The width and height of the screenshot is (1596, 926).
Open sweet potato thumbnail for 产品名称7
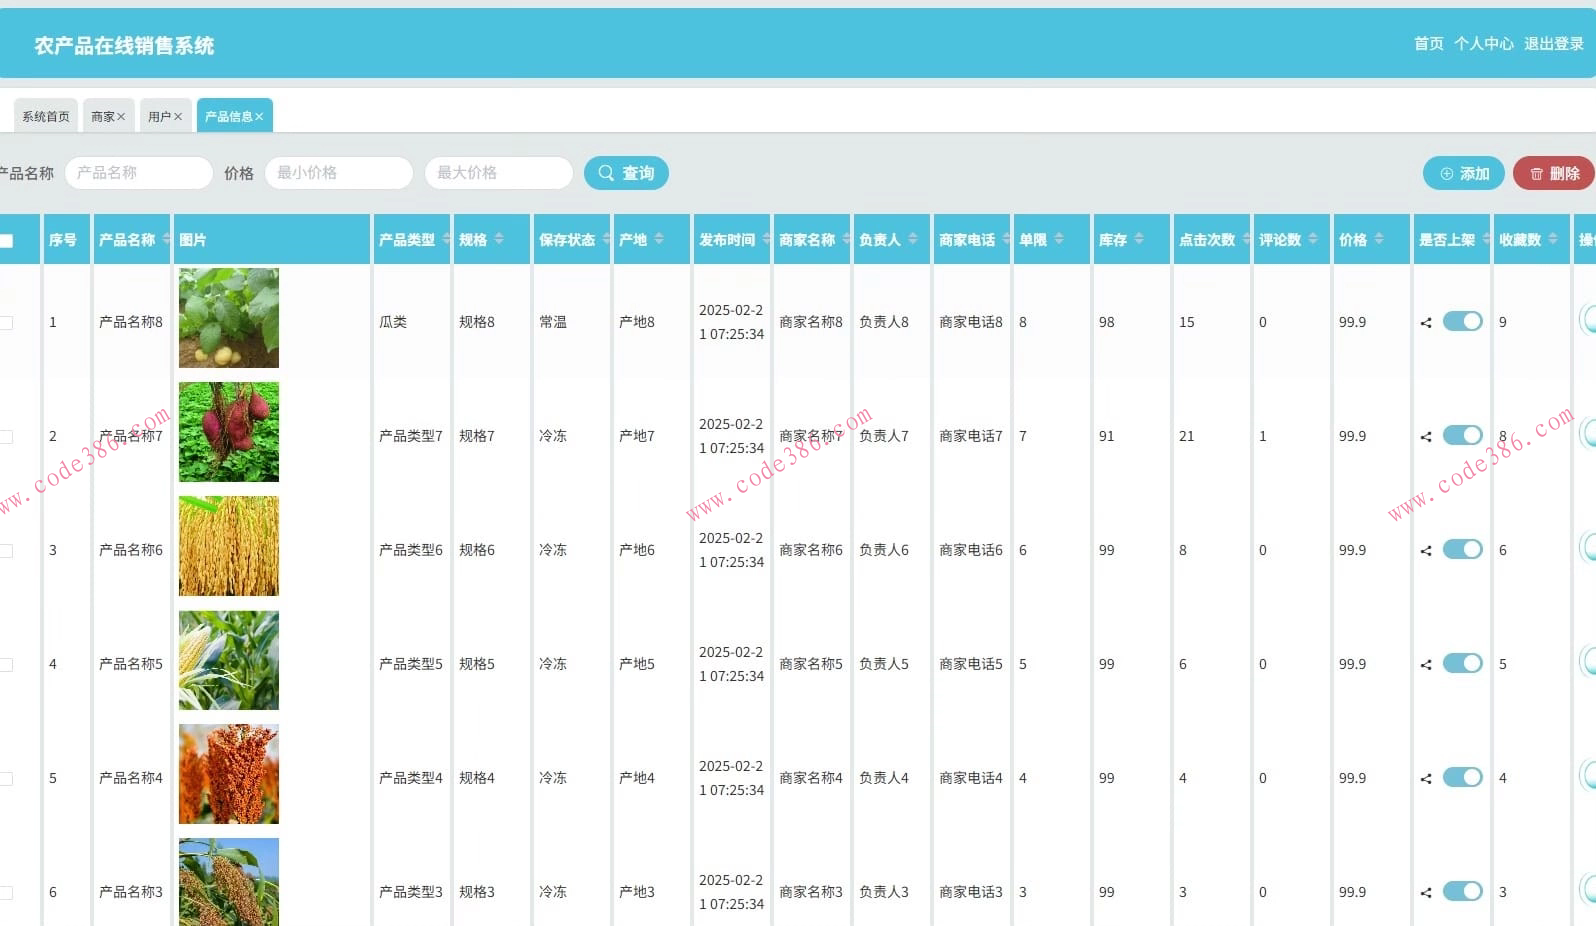(229, 432)
